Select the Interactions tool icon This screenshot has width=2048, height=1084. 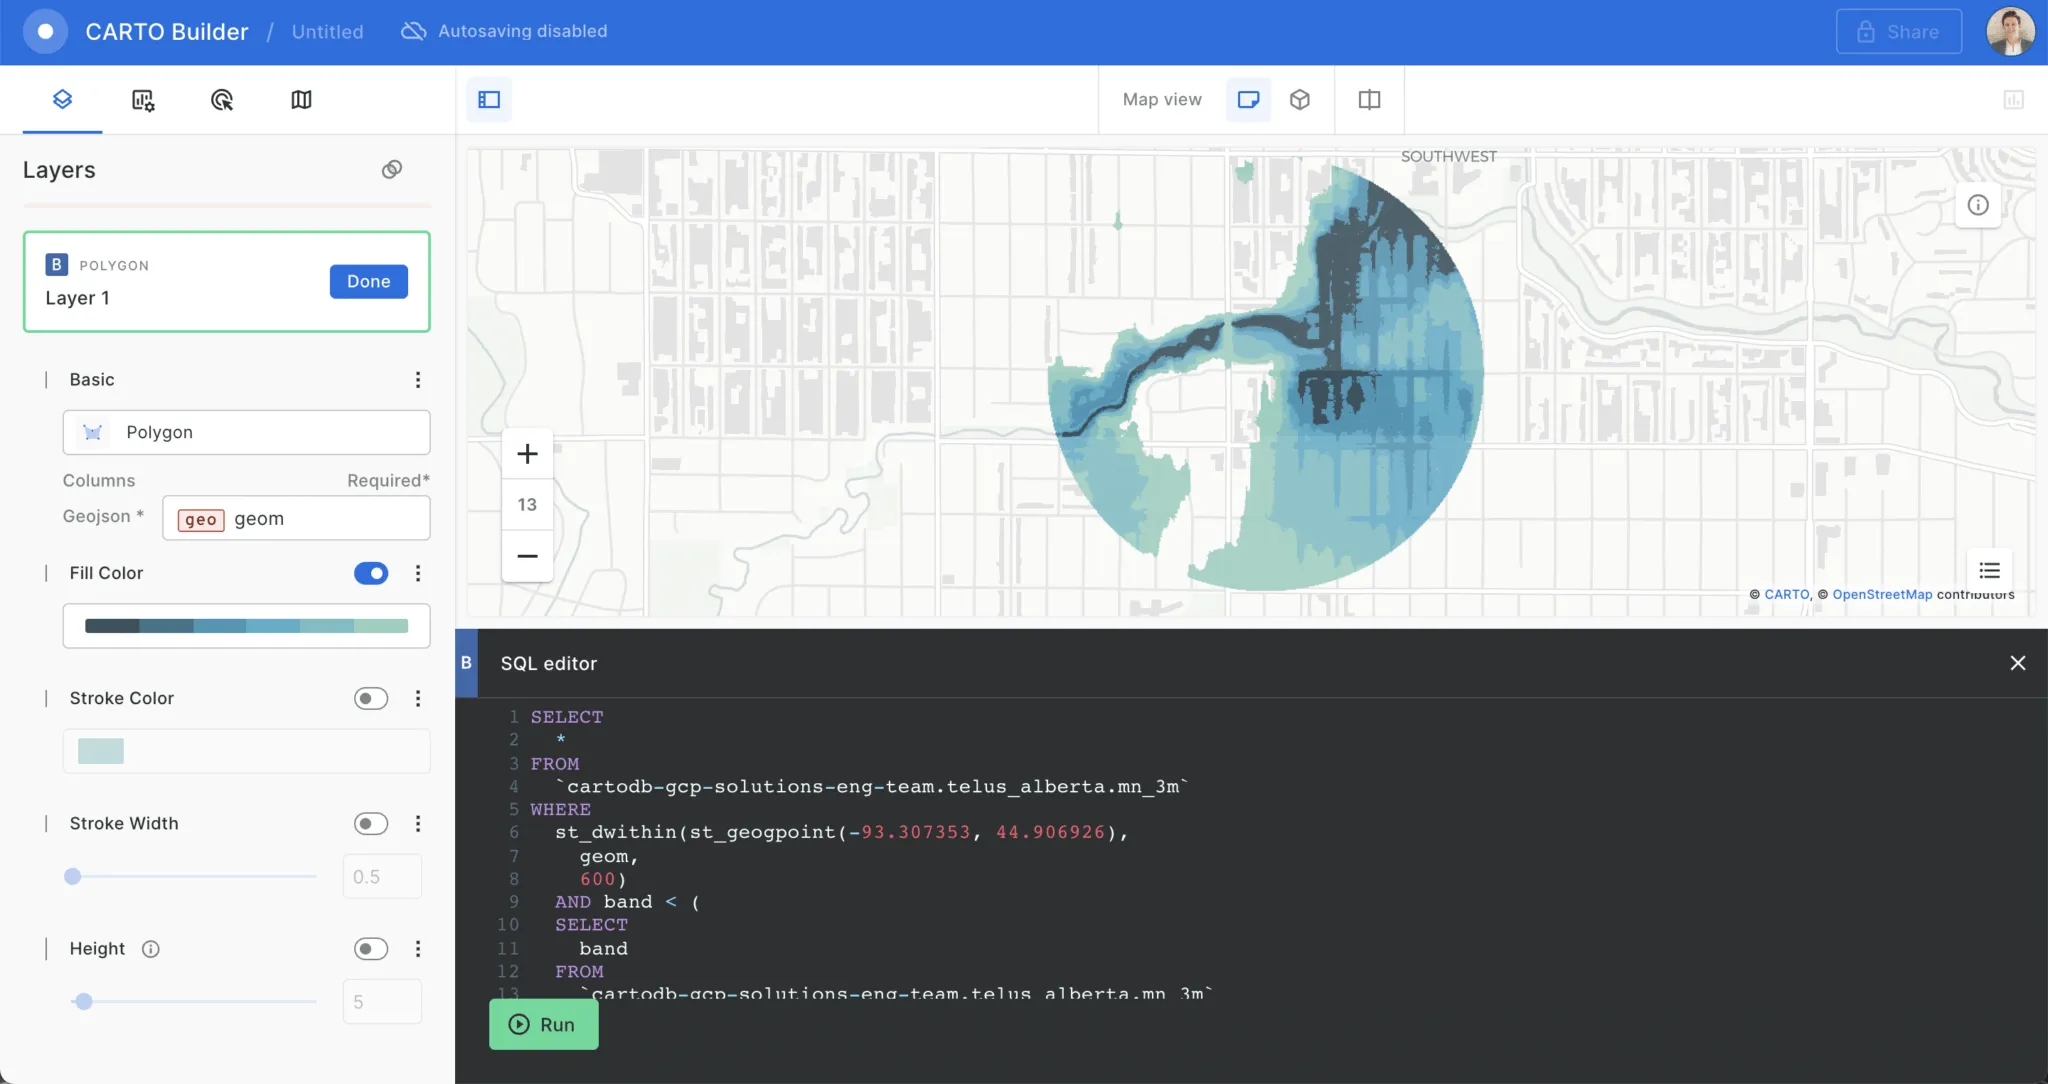(223, 99)
